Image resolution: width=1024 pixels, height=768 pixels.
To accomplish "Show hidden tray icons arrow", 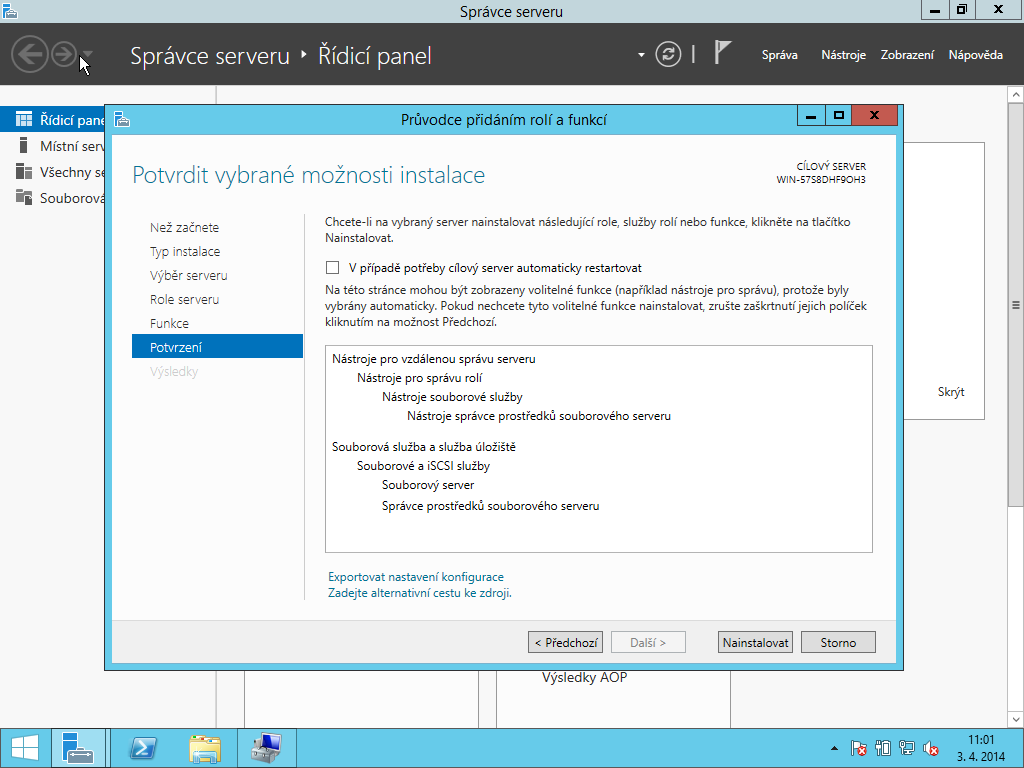I will (834, 748).
